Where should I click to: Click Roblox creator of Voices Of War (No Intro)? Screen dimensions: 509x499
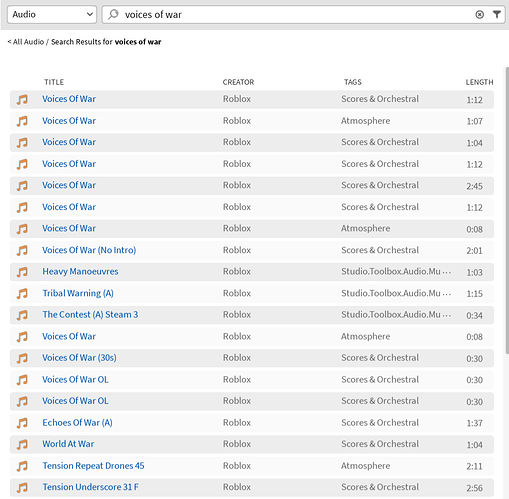click(237, 250)
